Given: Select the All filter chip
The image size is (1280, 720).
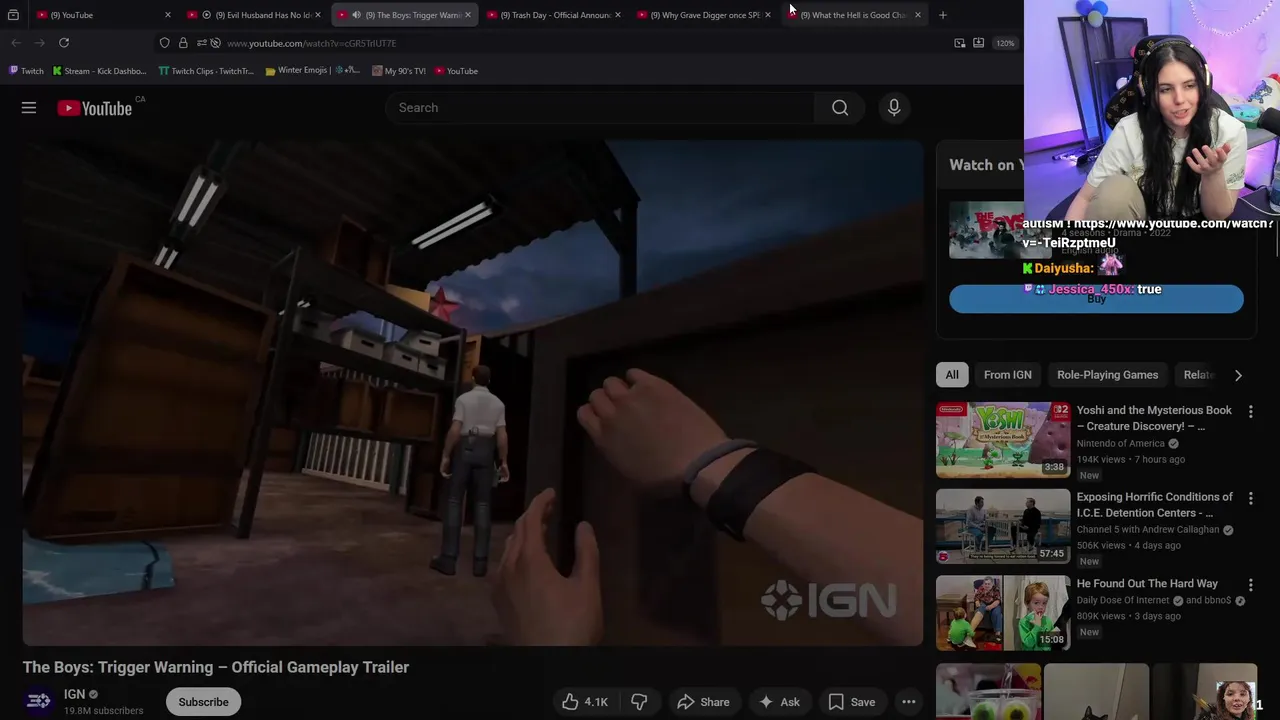Looking at the screenshot, I should click(952, 375).
